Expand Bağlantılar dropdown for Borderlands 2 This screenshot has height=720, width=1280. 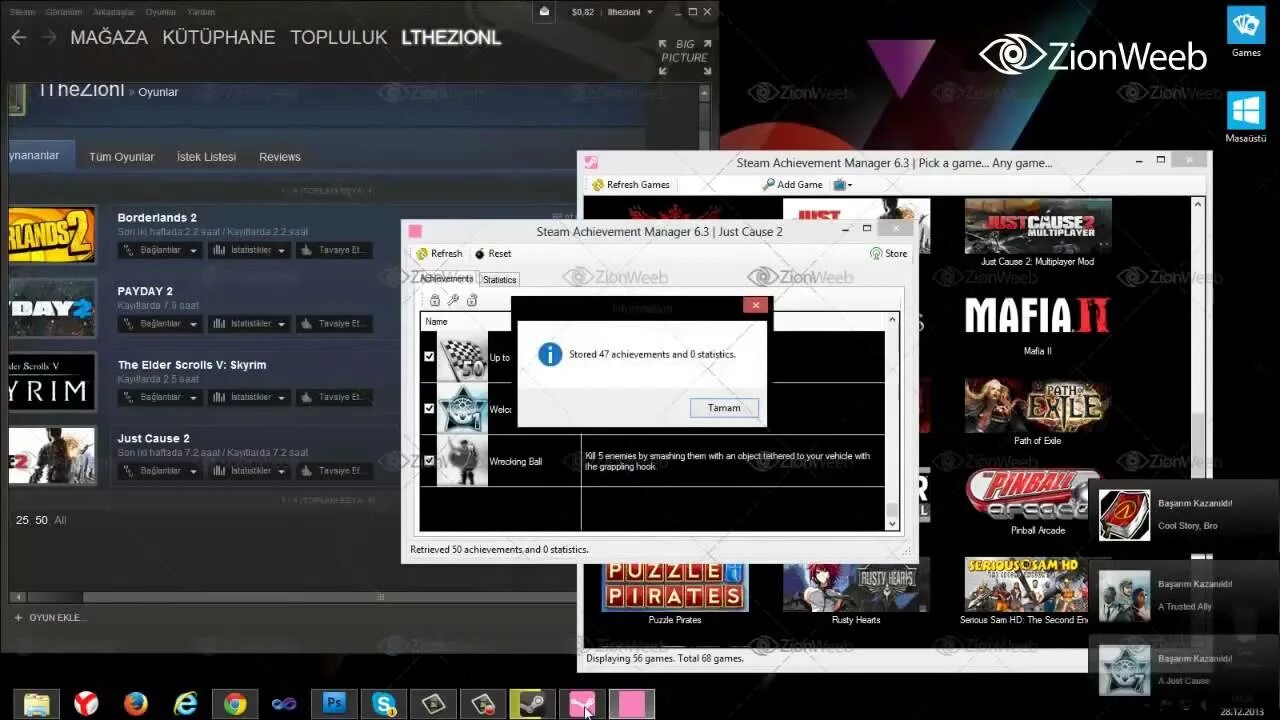160,250
